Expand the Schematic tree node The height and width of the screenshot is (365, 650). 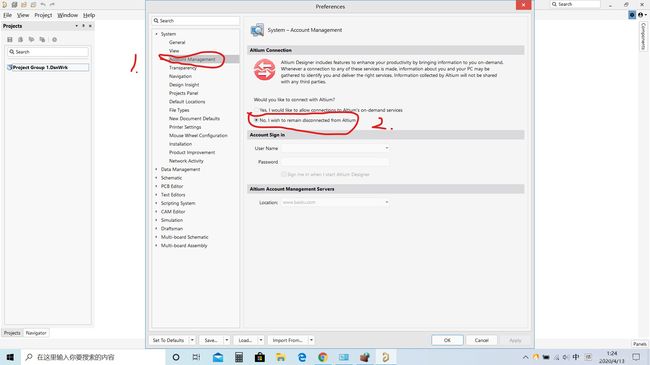(157, 178)
